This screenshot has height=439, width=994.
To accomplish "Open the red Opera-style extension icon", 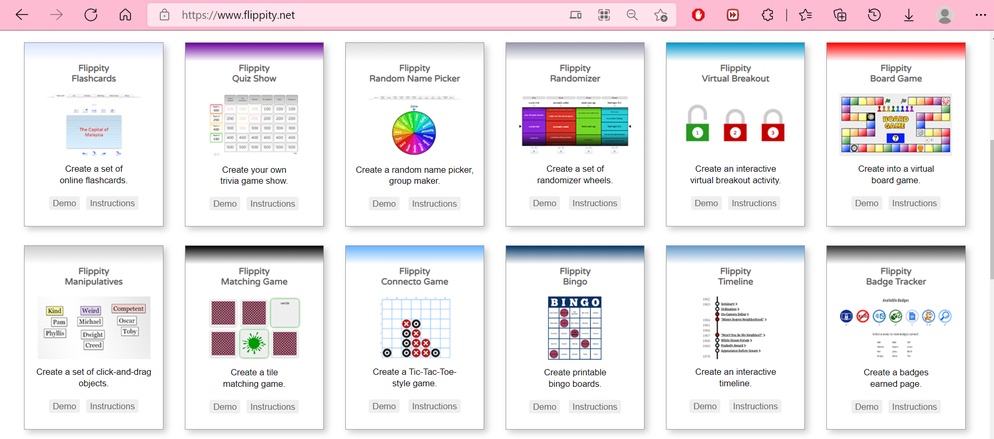I will pyautogui.click(x=699, y=15).
